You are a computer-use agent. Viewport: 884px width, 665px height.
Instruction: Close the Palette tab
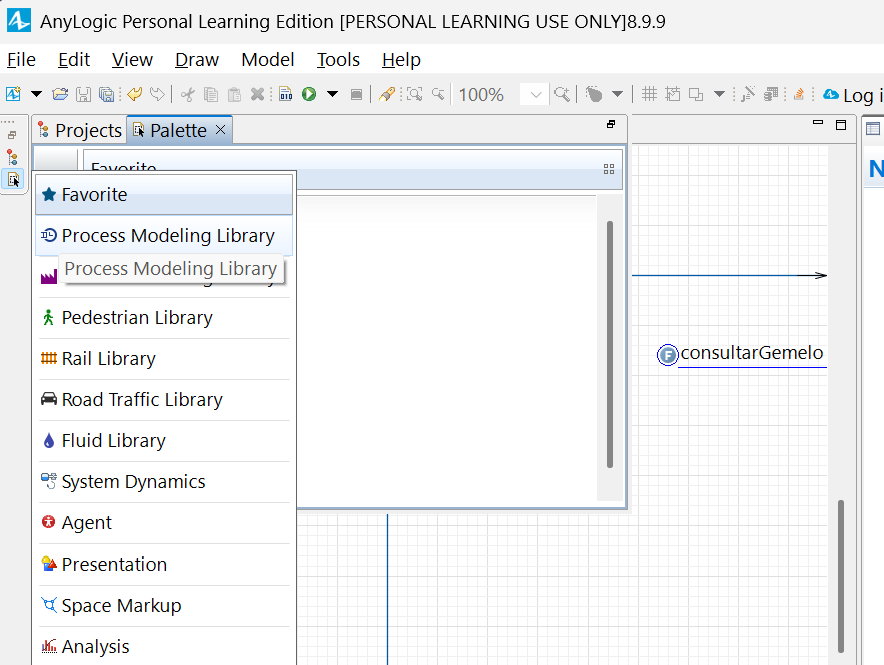pyautogui.click(x=221, y=130)
